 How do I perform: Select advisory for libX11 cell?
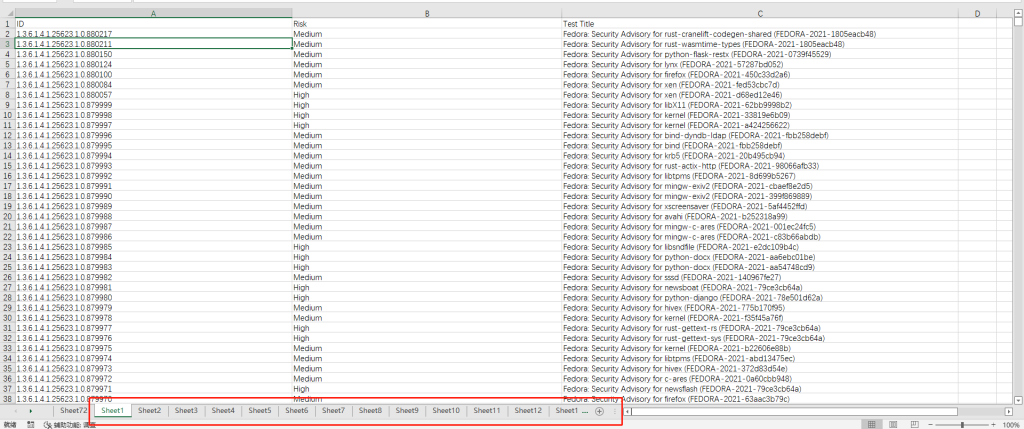(x=760, y=104)
